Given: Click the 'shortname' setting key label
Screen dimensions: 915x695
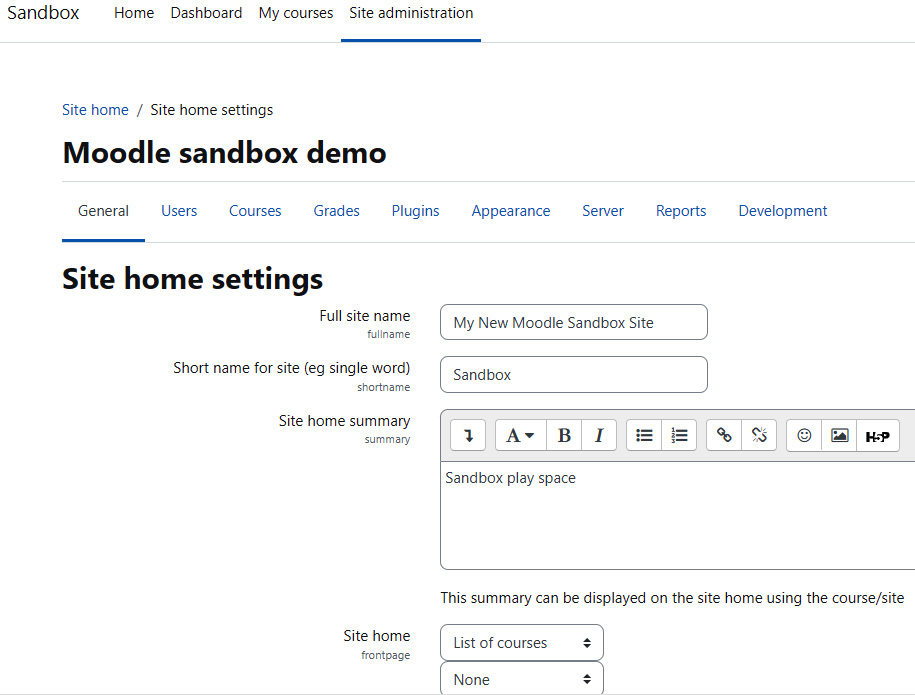Looking at the screenshot, I should coord(383,387).
